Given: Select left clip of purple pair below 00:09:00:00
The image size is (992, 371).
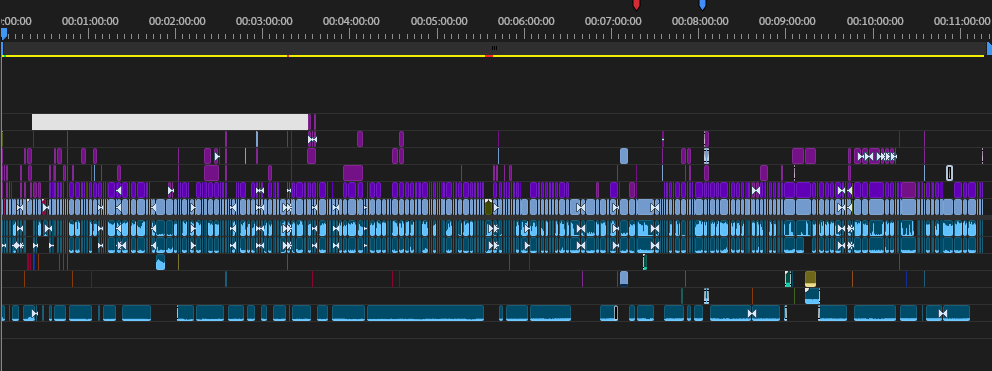Looking at the screenshot, I should [x=798, y=156].
